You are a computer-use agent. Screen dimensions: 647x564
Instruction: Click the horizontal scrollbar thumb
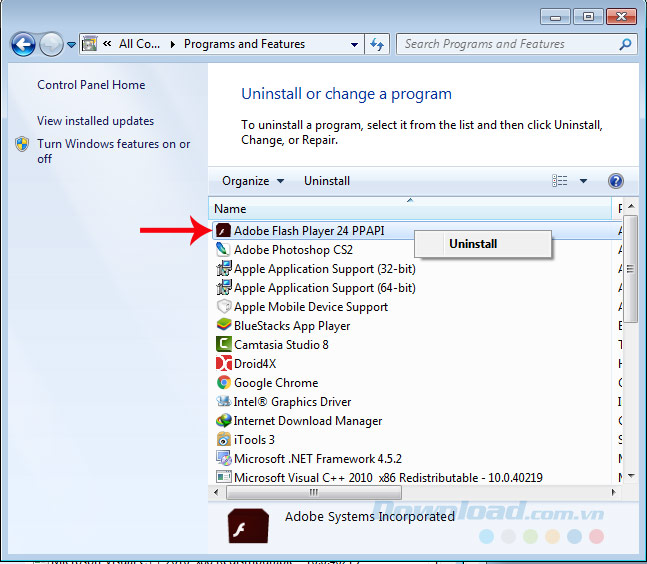[314, 492]
